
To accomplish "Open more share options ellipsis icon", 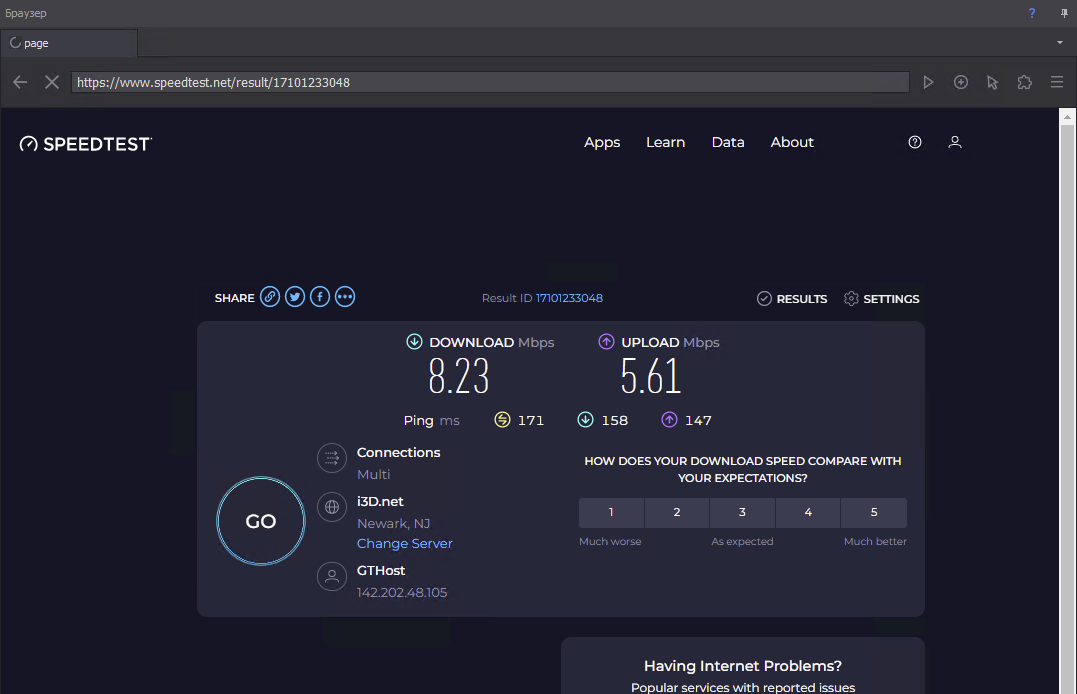I will coord(345,297).
